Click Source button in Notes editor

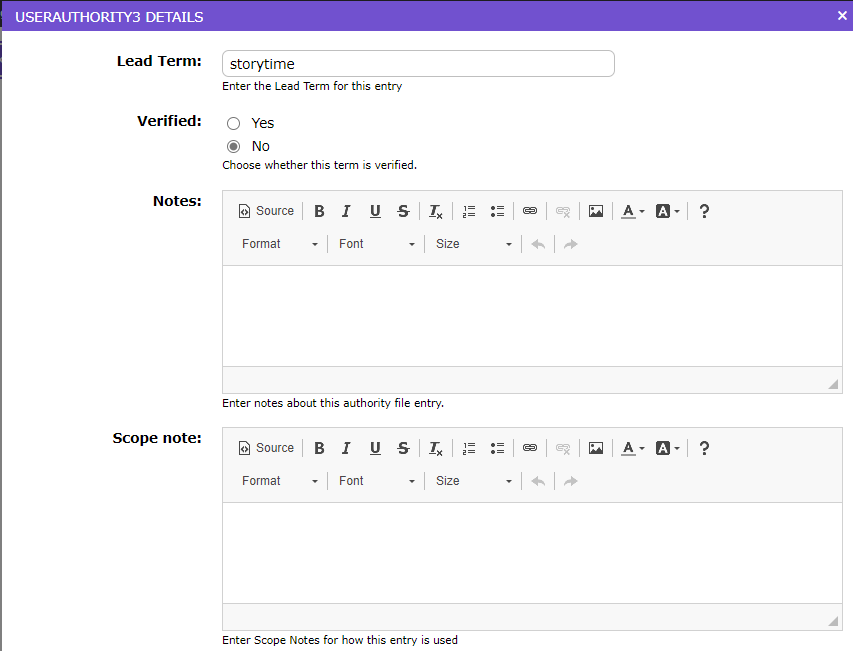coord(266,211)
